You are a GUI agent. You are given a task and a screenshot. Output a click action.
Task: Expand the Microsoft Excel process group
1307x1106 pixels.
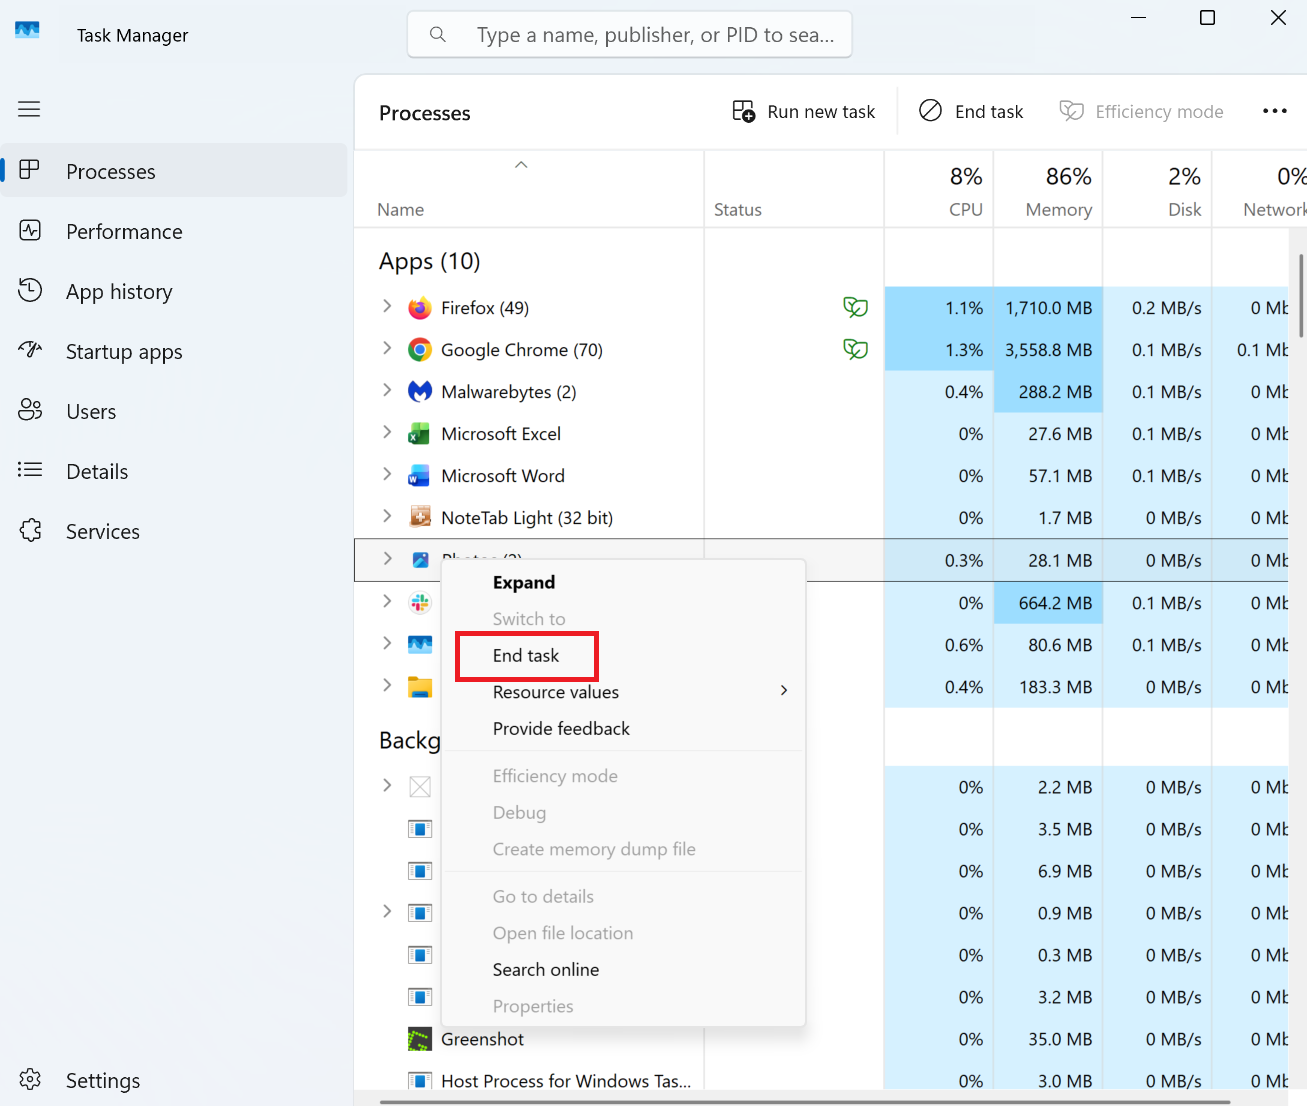[387, 432]
